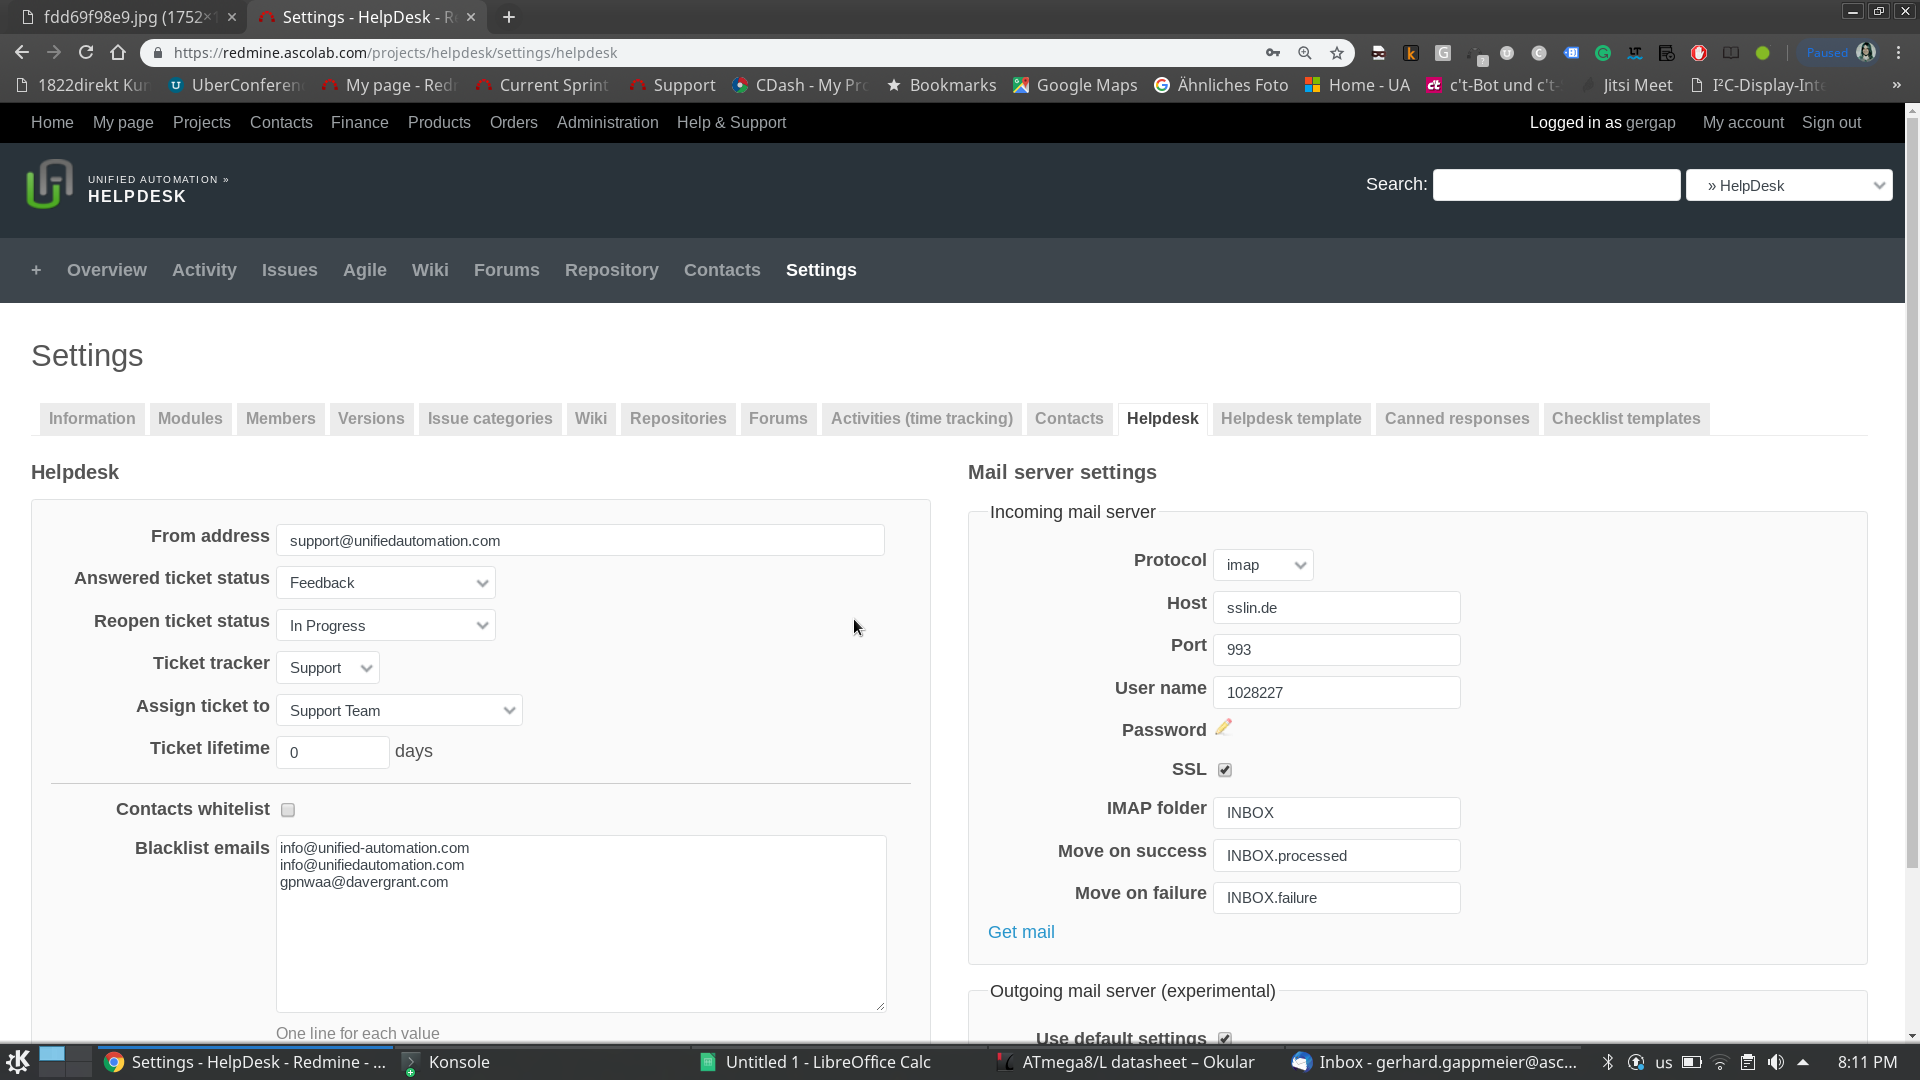Open the Repository project menu item

click(612, 270)
